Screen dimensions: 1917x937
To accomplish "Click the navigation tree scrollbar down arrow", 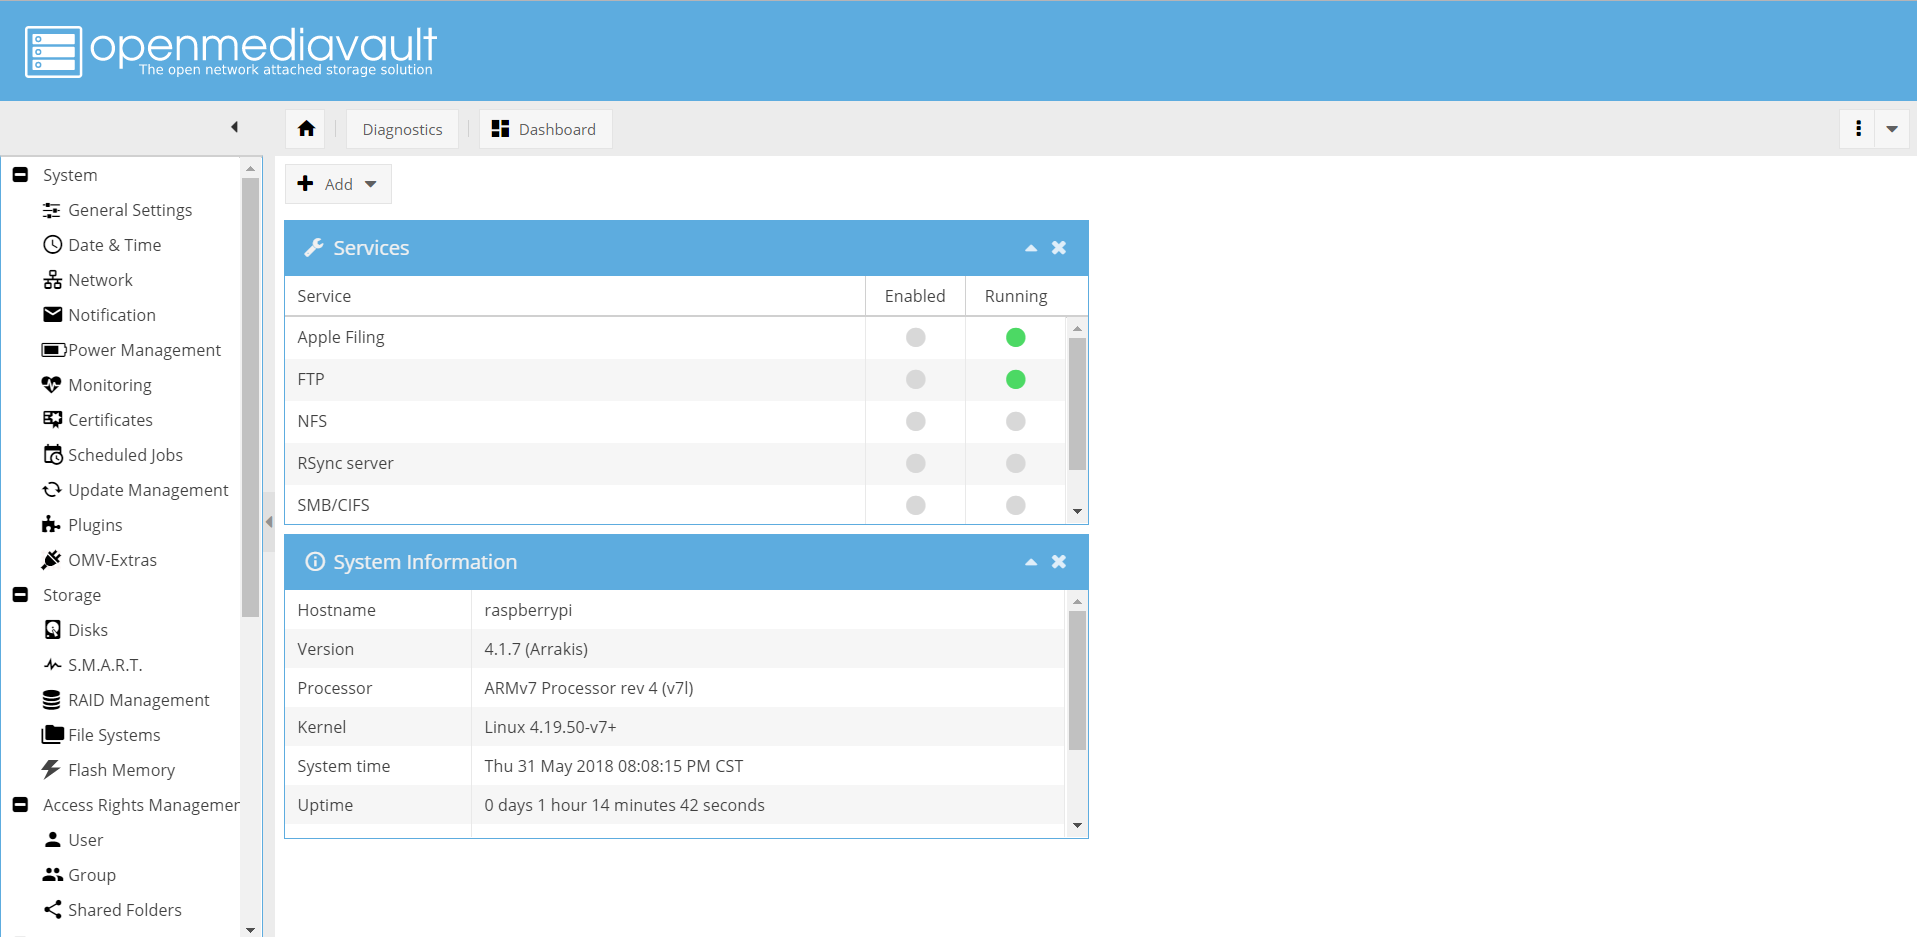I will coord(250,929).
